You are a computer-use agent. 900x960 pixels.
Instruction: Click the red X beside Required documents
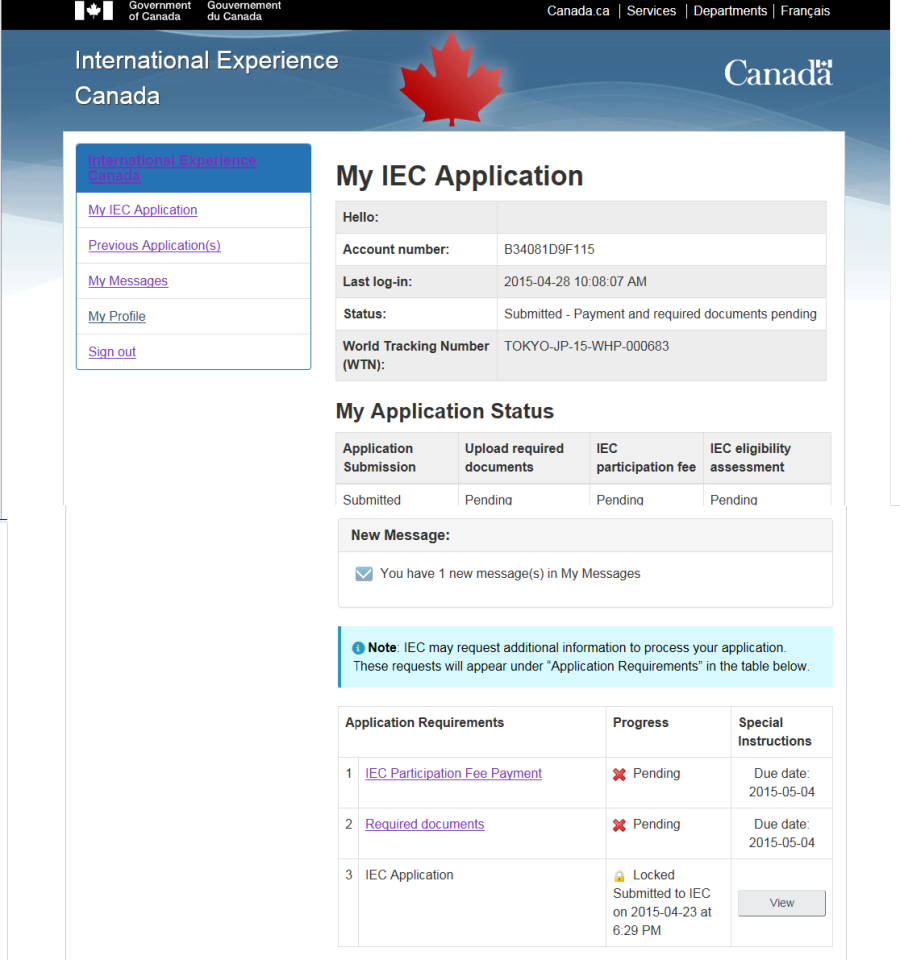620,825
